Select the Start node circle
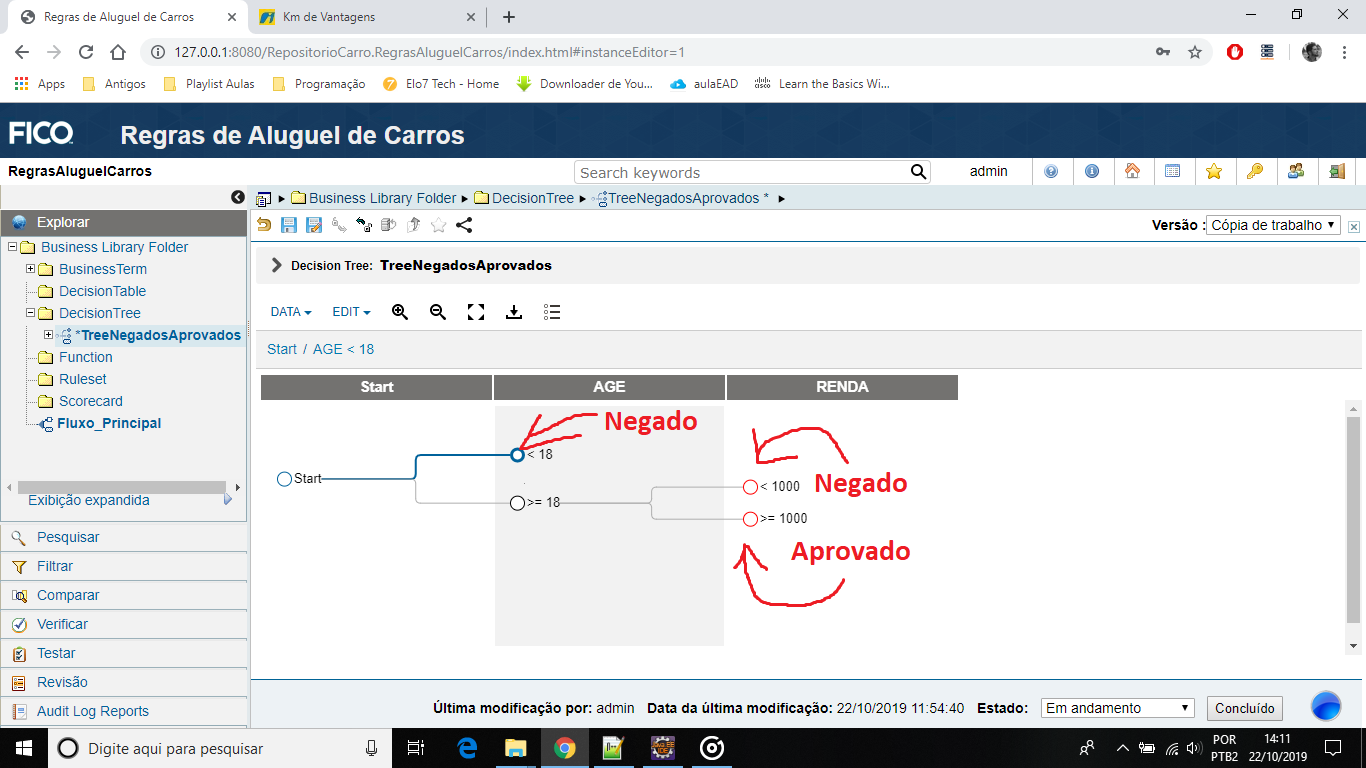 (x=283, y=479)
